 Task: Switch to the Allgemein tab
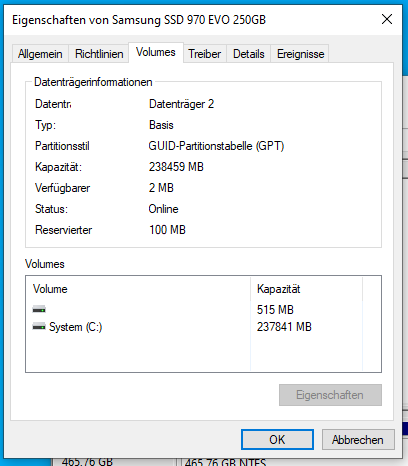click(40, 54)
